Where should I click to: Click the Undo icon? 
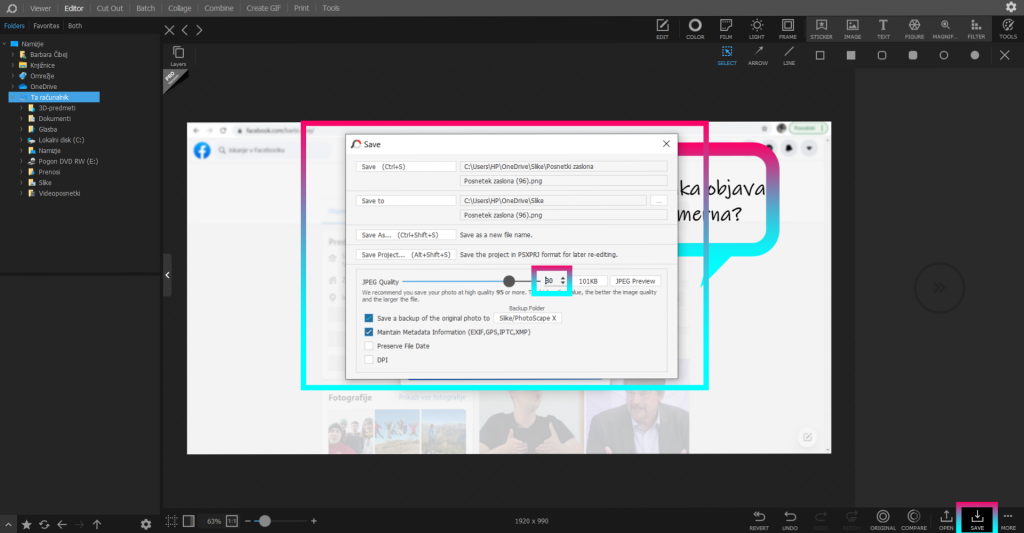point(790,520)
